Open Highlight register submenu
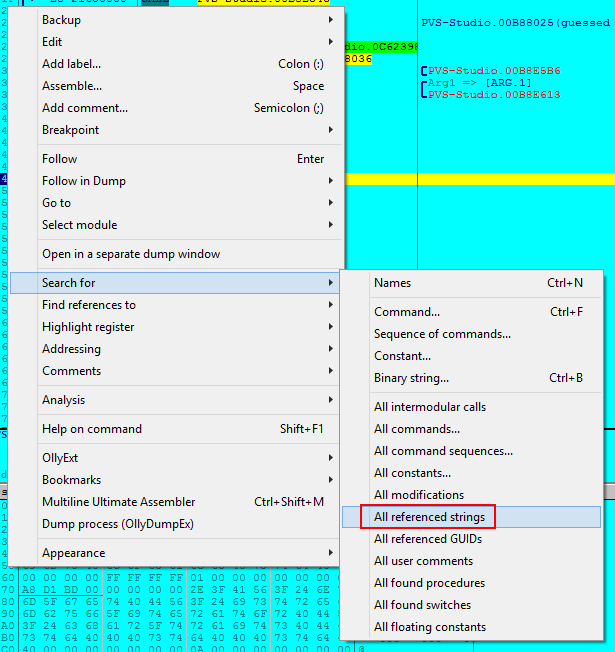The height and width of the screenshot is (652, 615). point(176,327)
